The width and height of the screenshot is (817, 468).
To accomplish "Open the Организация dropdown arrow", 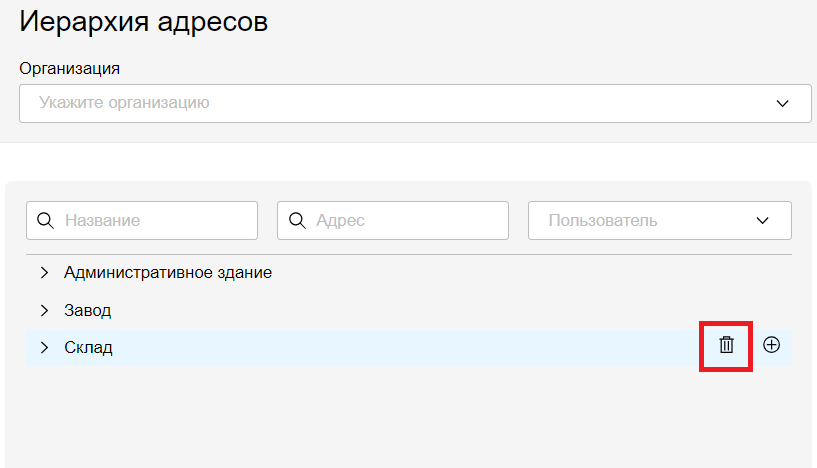I will pyautogui.click(x=783, y=103).
